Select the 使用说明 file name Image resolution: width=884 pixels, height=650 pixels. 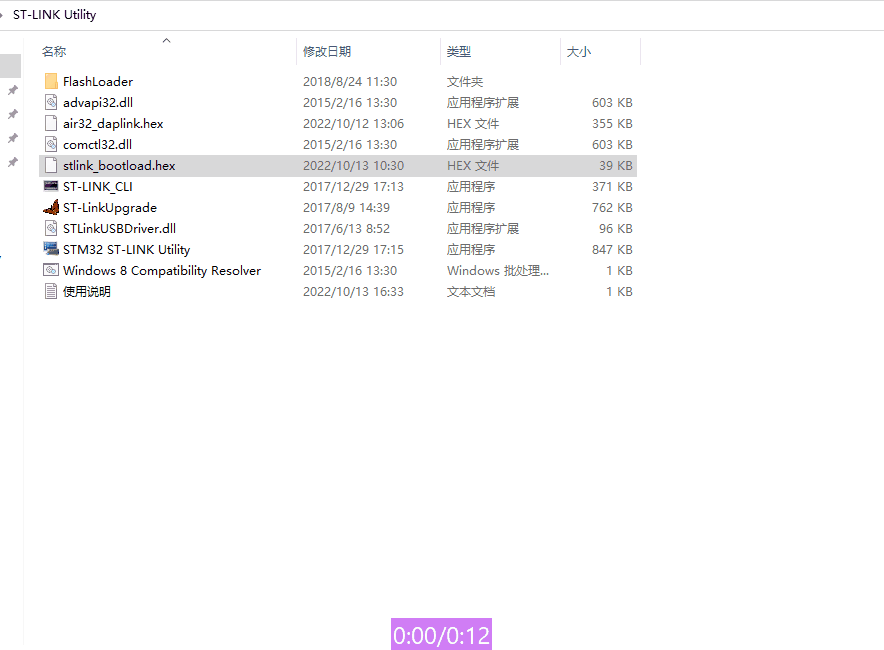tap(87, 291)
